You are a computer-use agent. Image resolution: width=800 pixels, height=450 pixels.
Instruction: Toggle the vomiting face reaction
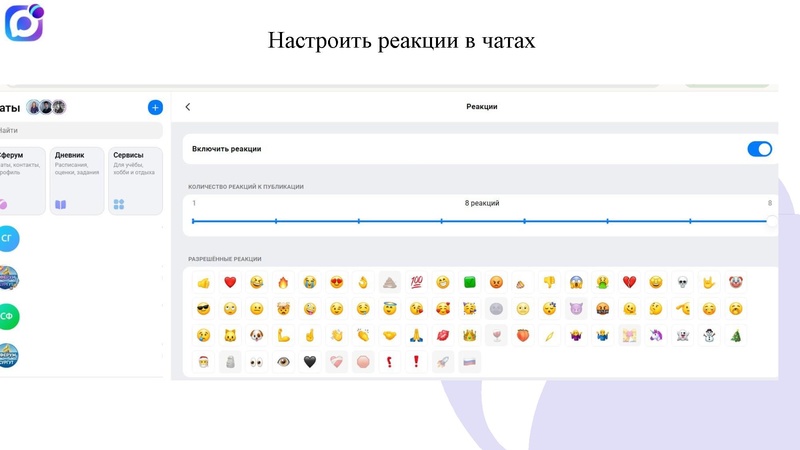pyautogui.click(x=603, y=282)
